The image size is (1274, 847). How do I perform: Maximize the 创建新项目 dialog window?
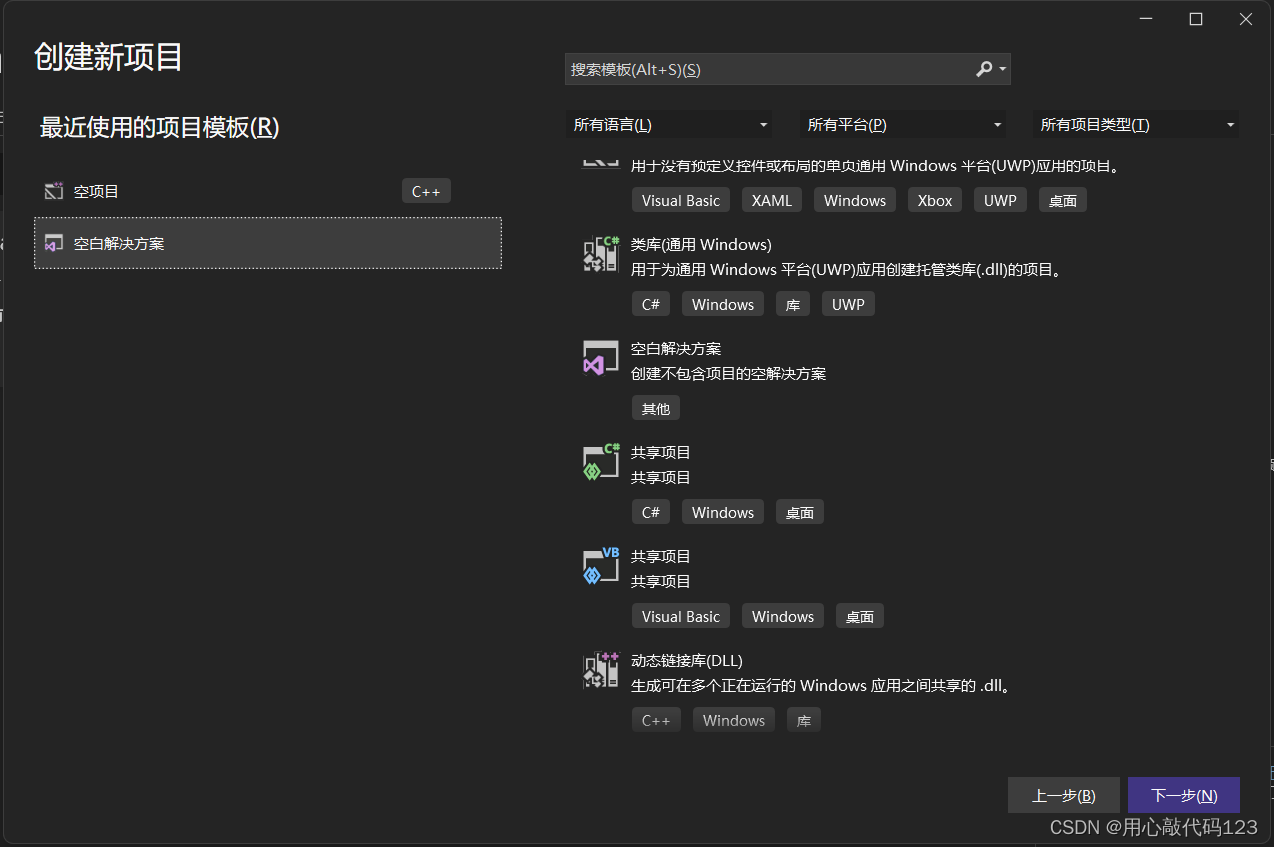(x=1195, y=19)
